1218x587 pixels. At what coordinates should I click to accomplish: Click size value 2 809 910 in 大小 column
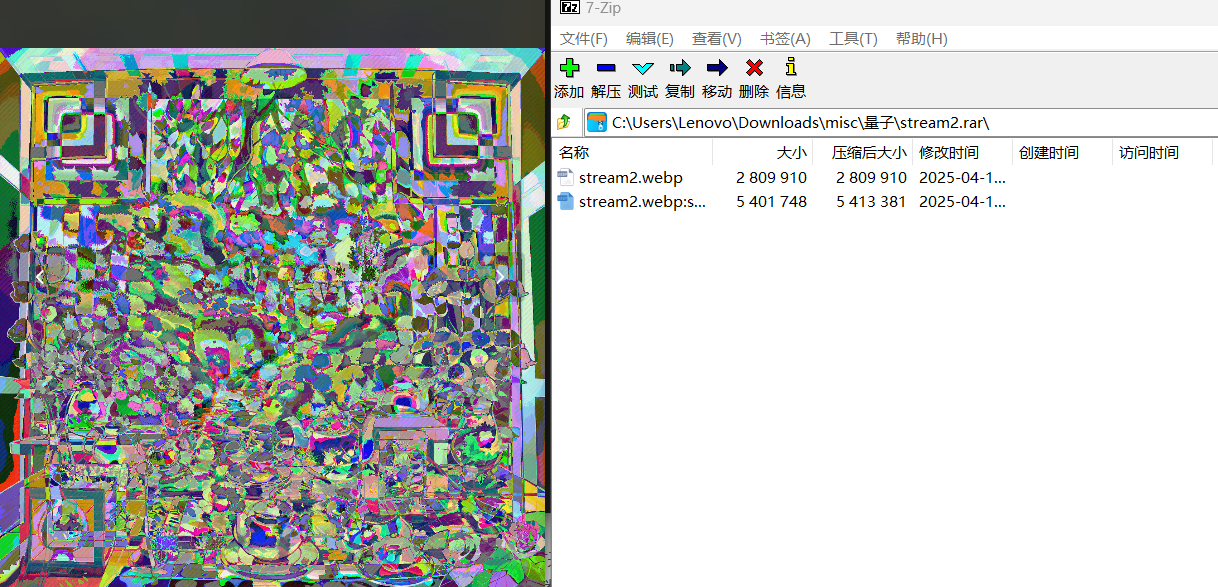pos(771,178)
